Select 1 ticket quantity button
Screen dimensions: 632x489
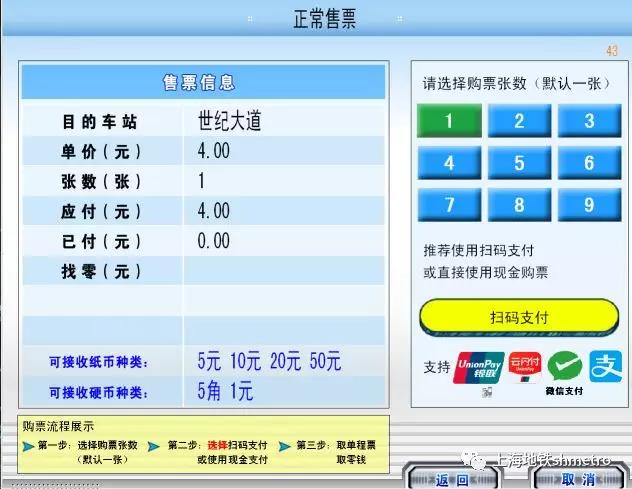tap(449, 121)
